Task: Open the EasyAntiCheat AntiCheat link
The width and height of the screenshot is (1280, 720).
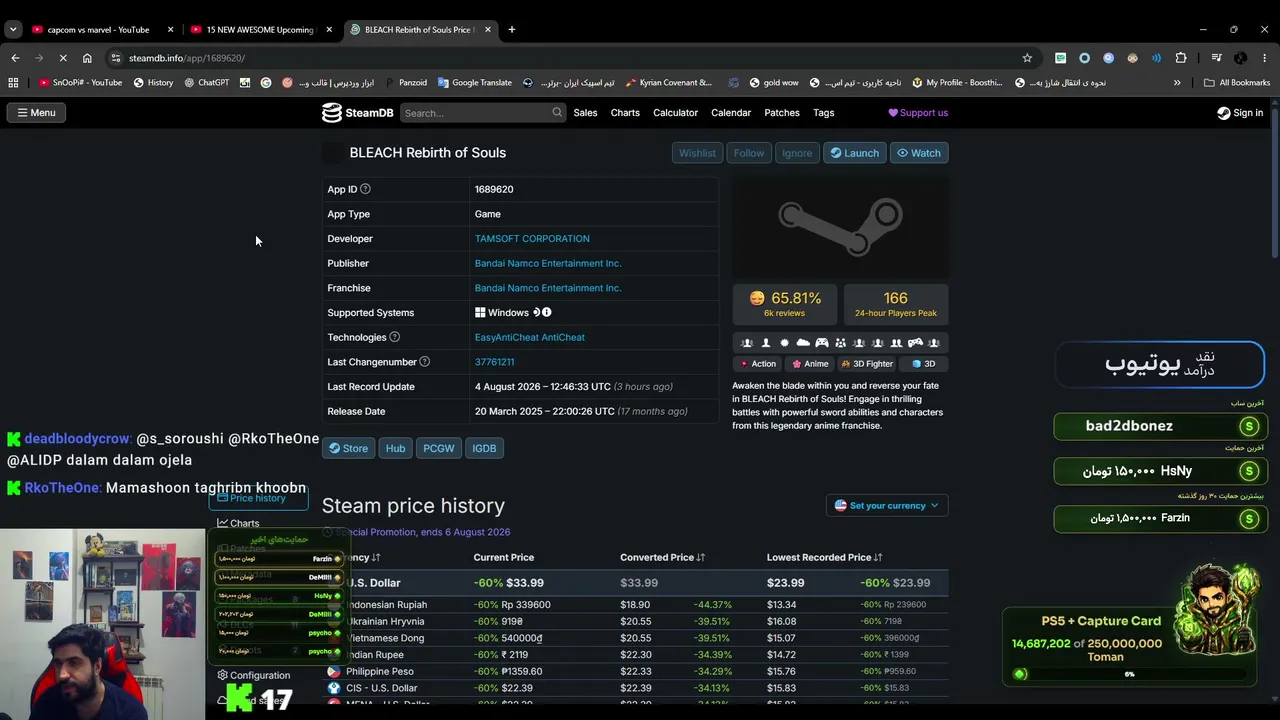Action: pyautogui.click(x=530, y=338)
